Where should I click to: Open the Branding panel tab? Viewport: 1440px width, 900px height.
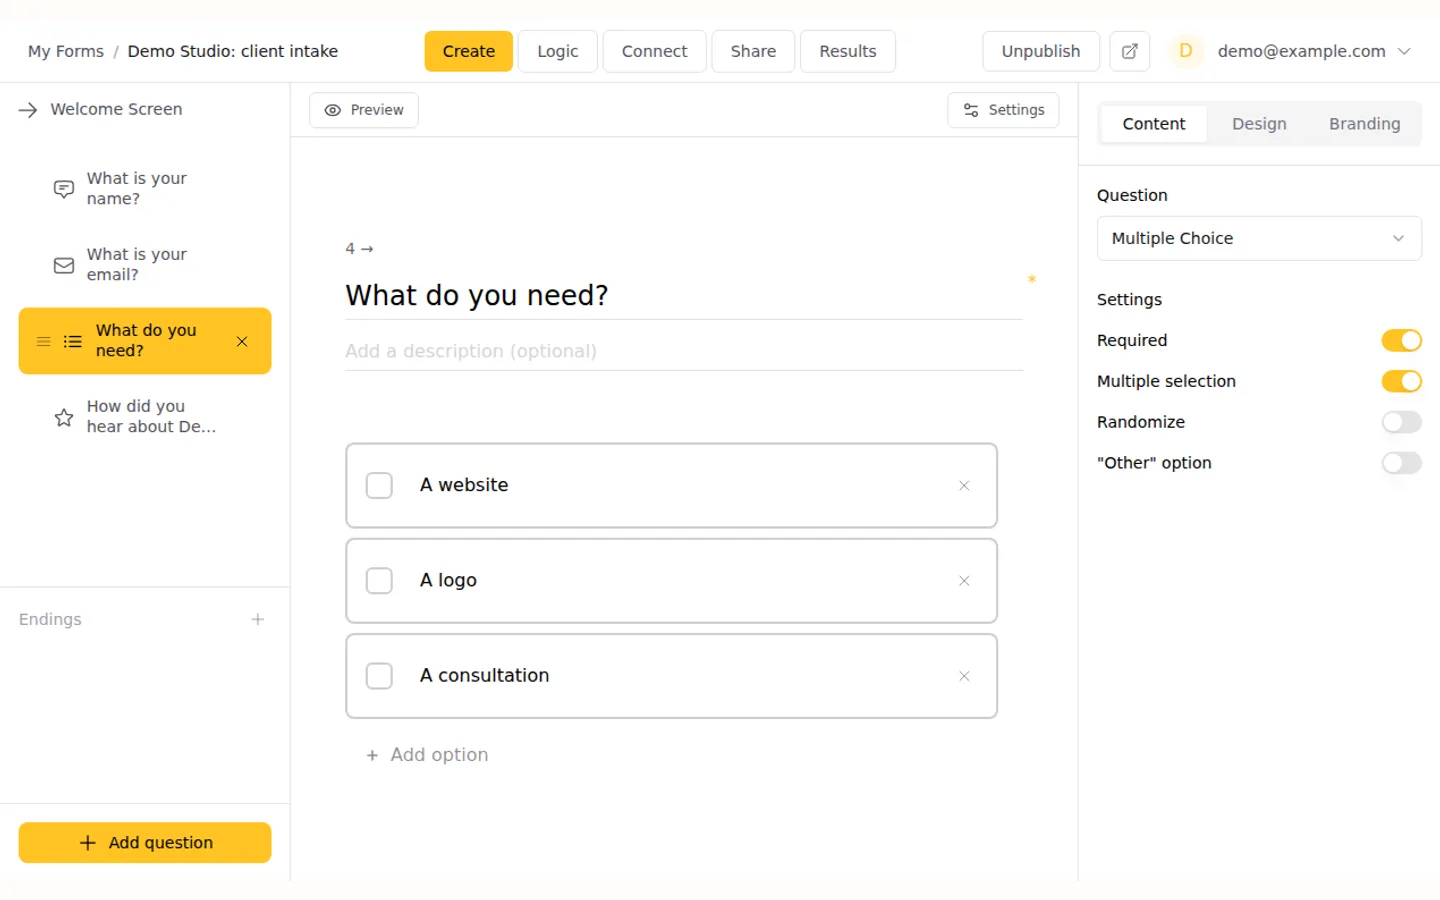[1364, 124]
